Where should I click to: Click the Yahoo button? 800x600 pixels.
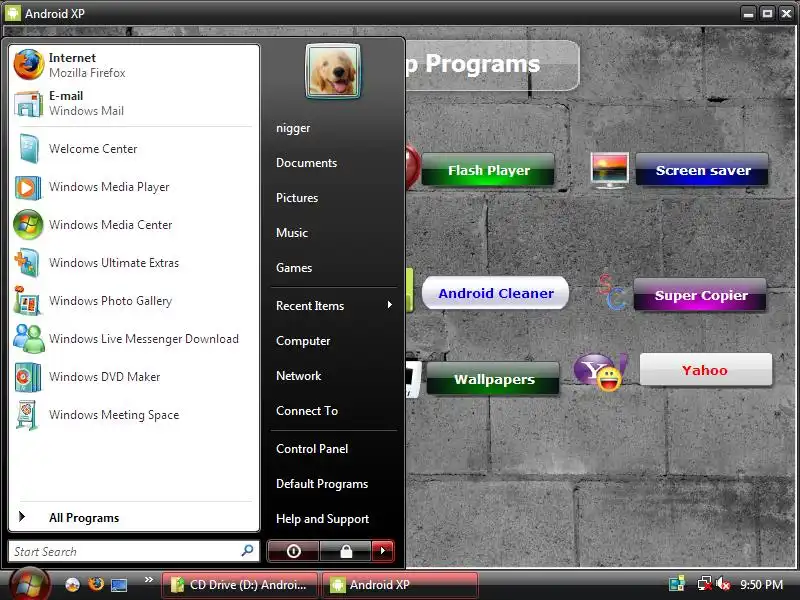(706, 370)
